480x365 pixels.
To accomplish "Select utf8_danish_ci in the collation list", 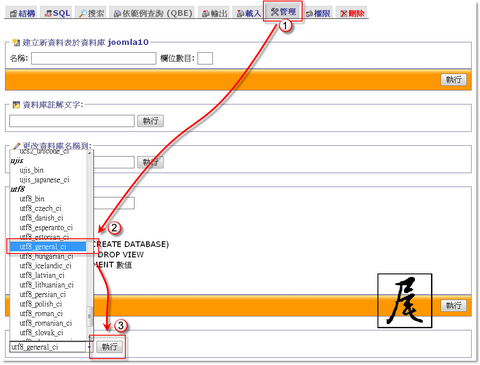I will click(x=48, y=218).
